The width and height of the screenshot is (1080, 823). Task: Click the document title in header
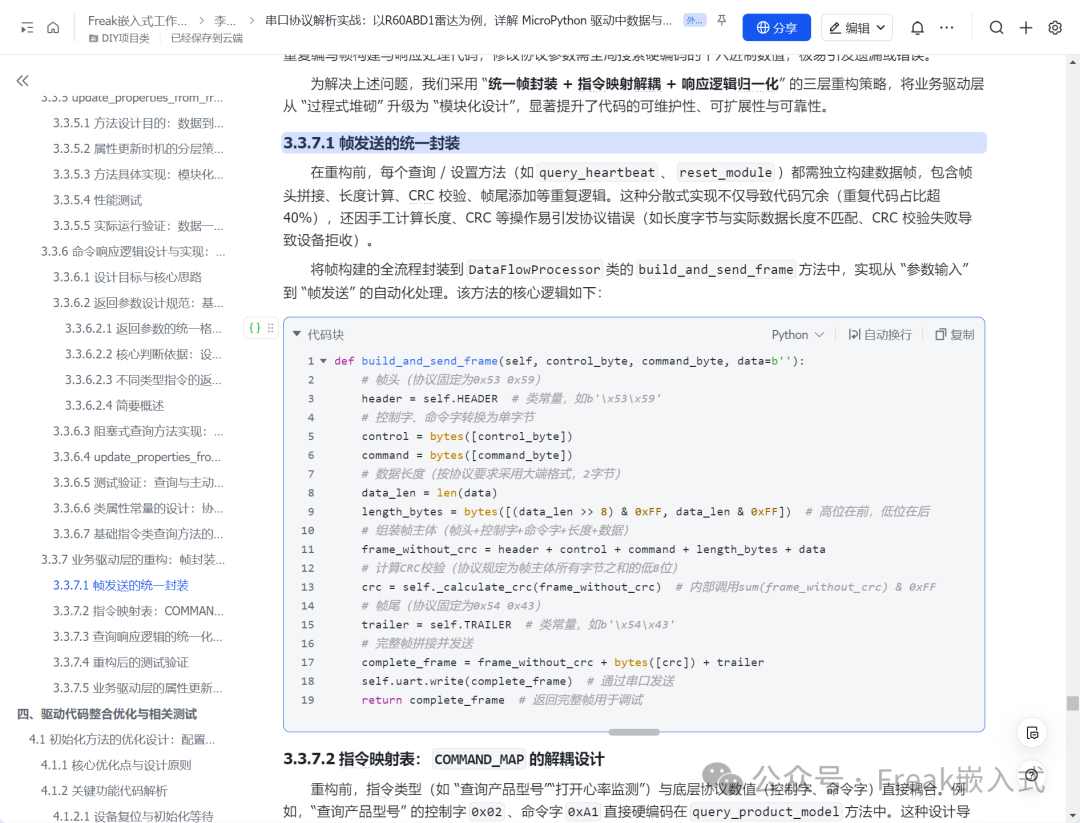[468, 21]
